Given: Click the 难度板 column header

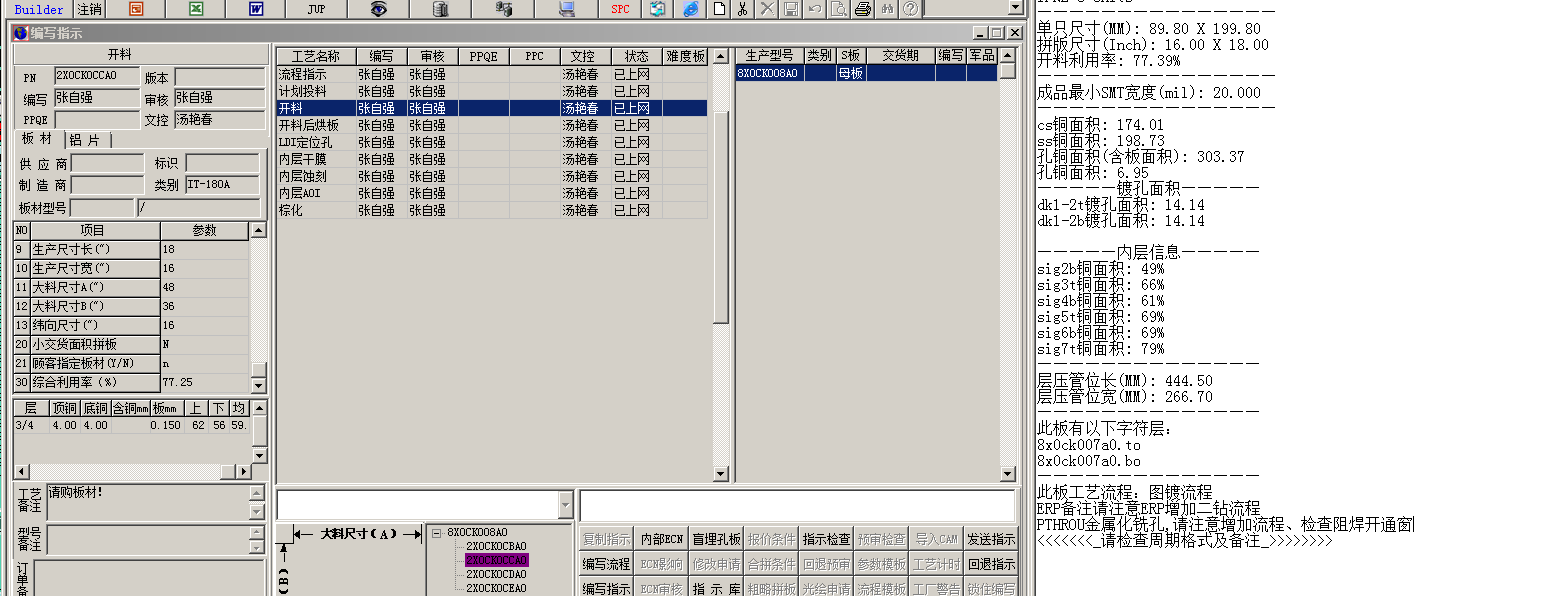Looking at the screenshot, I should point(685,56).
